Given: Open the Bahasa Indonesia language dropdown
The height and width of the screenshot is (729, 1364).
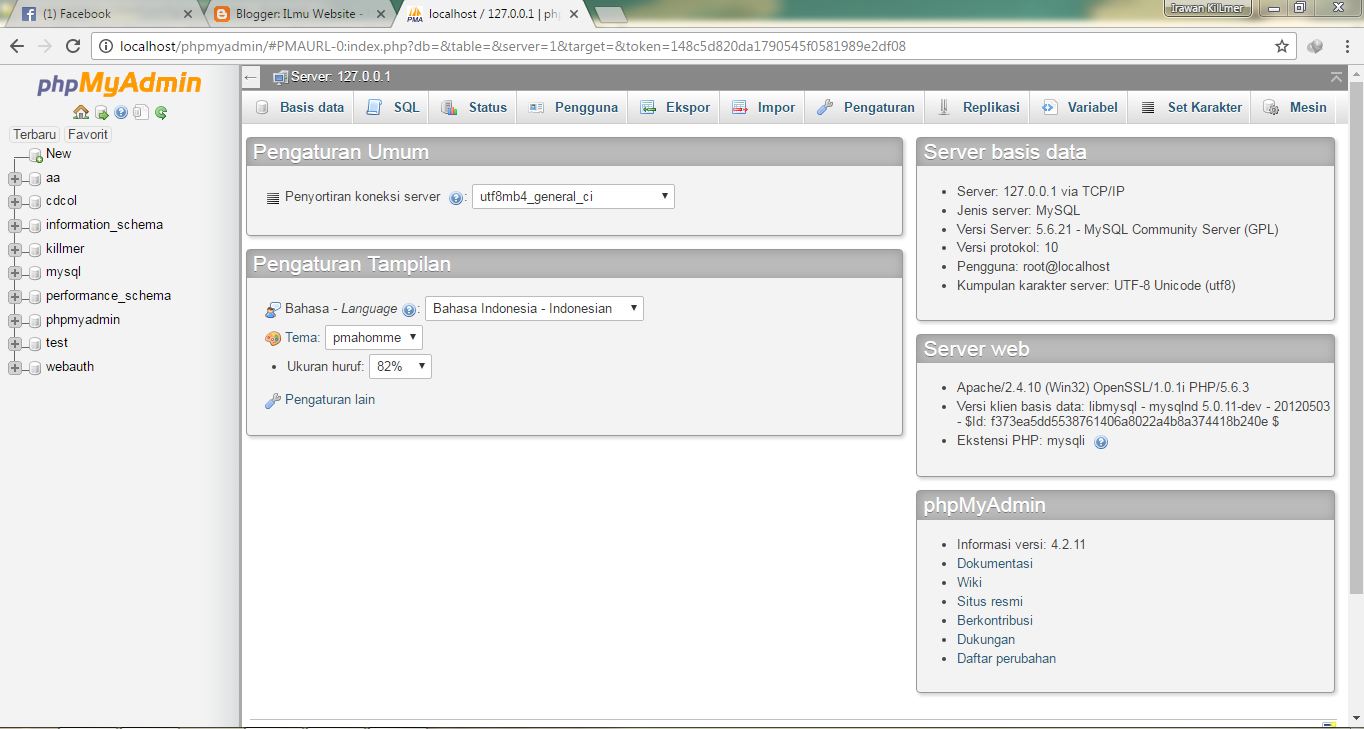Looking at the screenshot, I should (534, 309).
